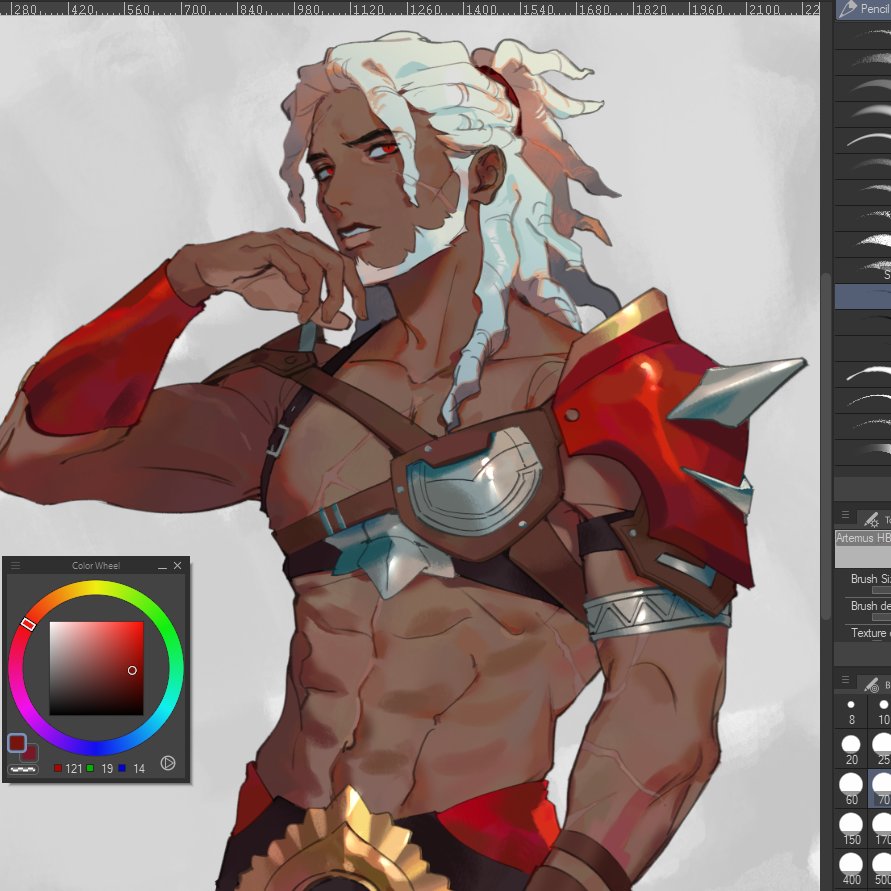Choose brush size preset 60
891x891 pixels.
pos(851,789)
